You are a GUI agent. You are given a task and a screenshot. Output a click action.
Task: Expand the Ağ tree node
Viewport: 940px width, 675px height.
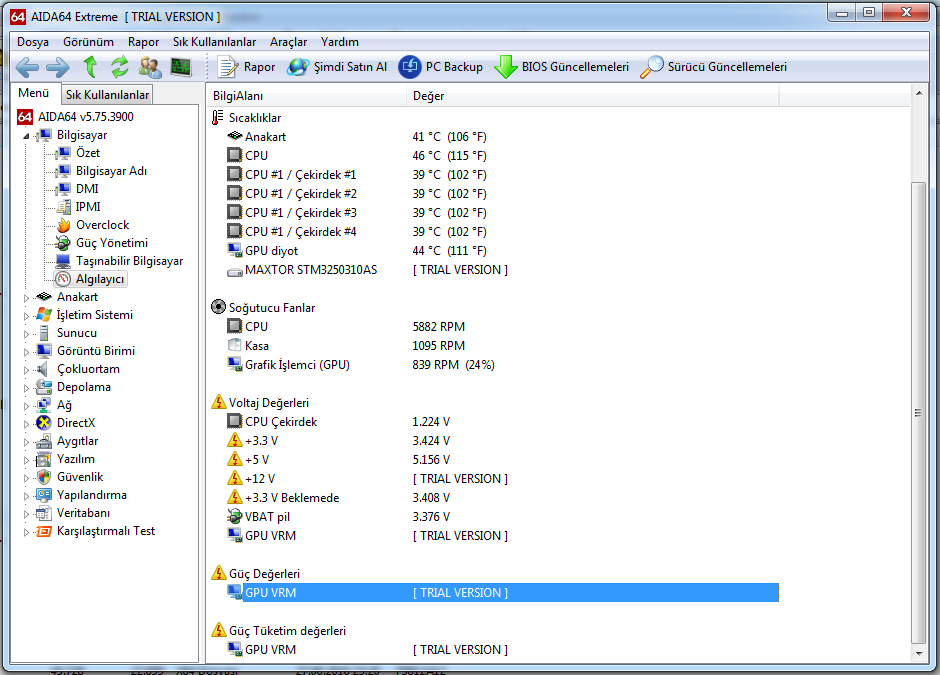coord(26,406)
